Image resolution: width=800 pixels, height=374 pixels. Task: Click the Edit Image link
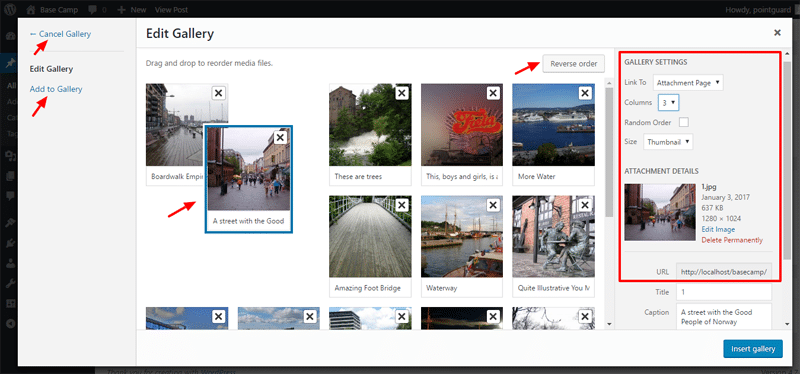click(x=718, y=229)
